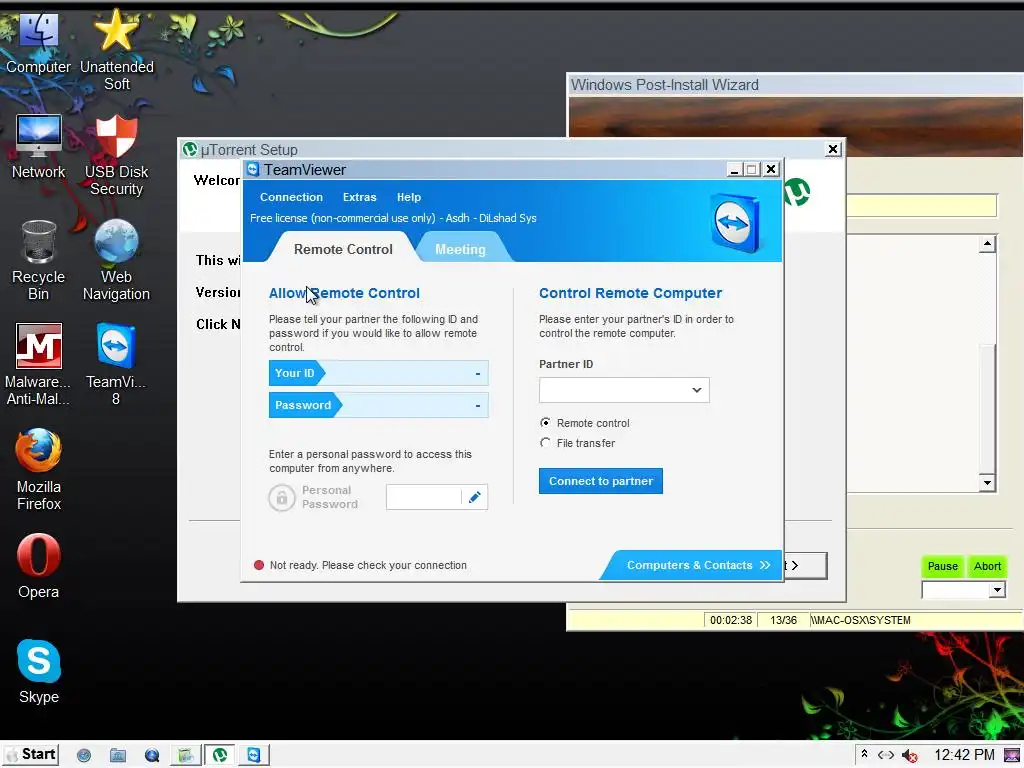Click Connect to partner button

601,481
